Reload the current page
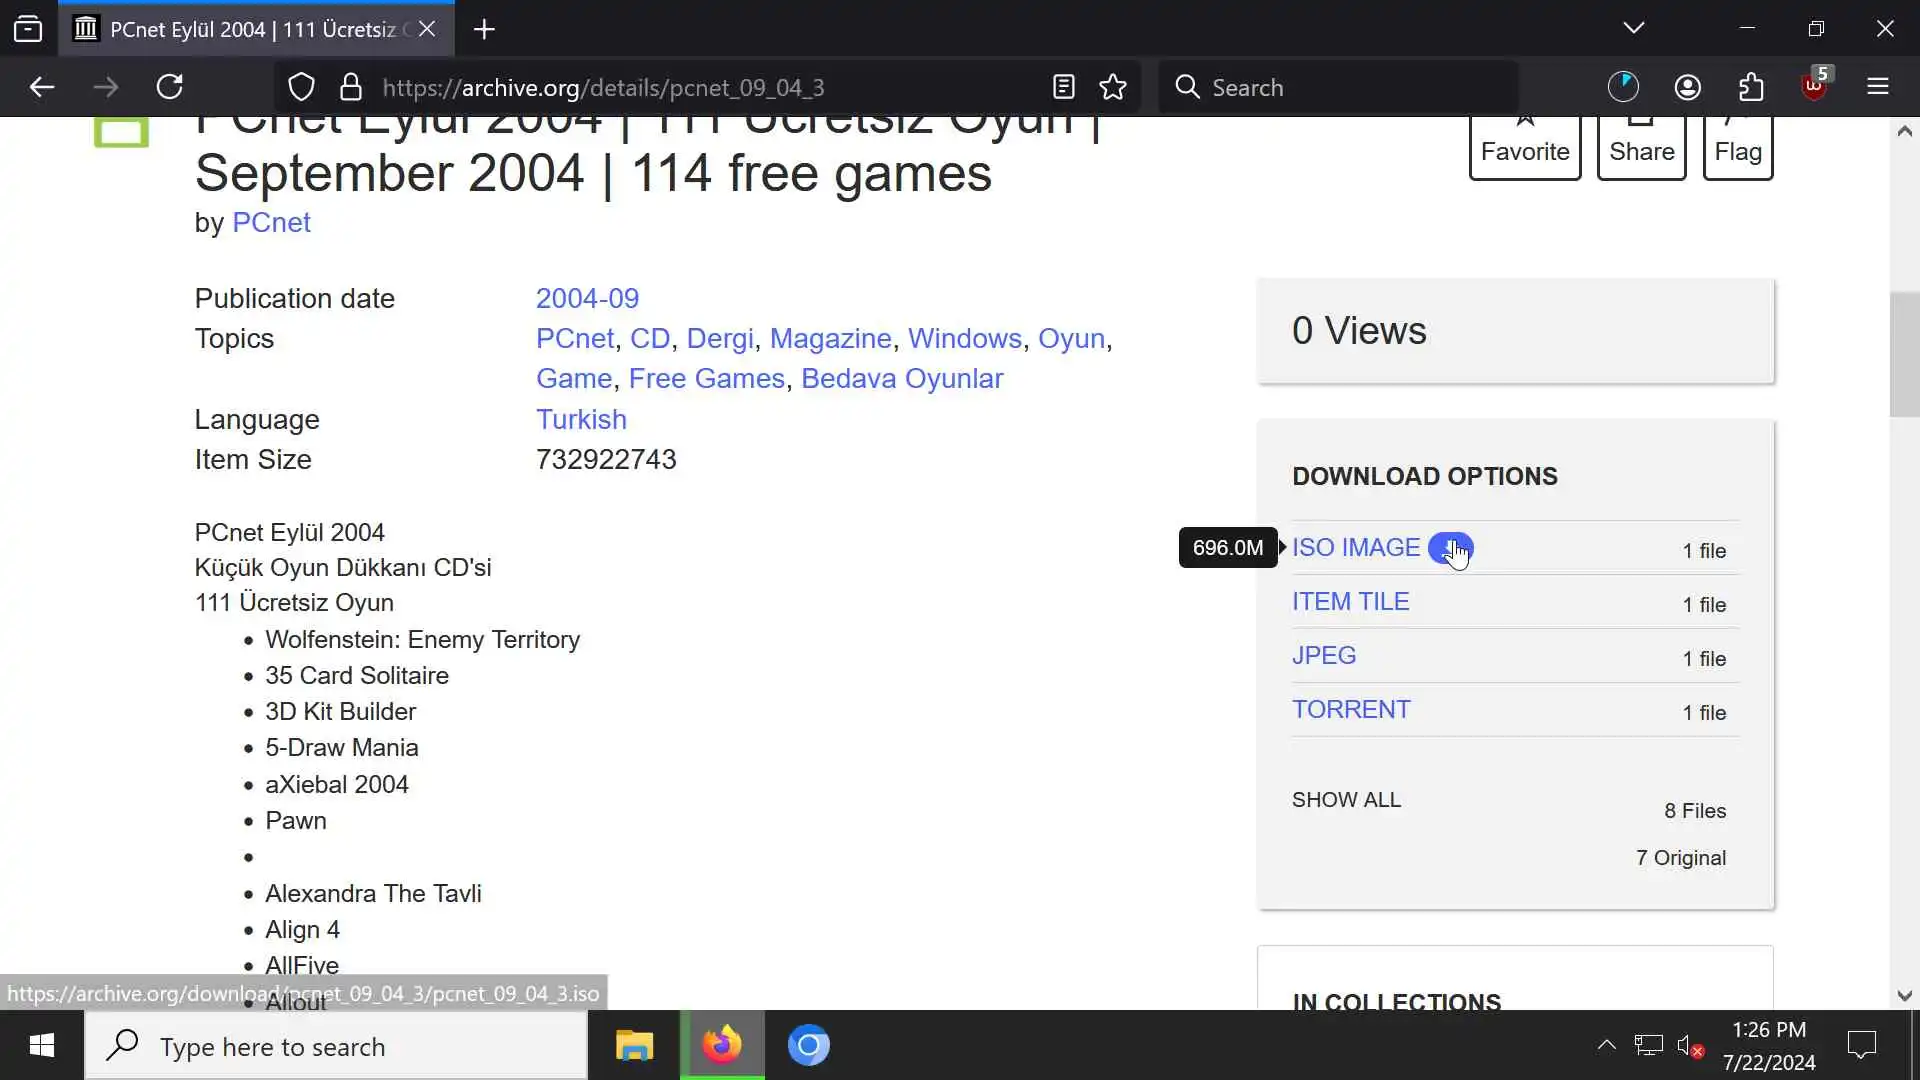The height and width of the screenshot is (1080, 1920). (170, 87)
